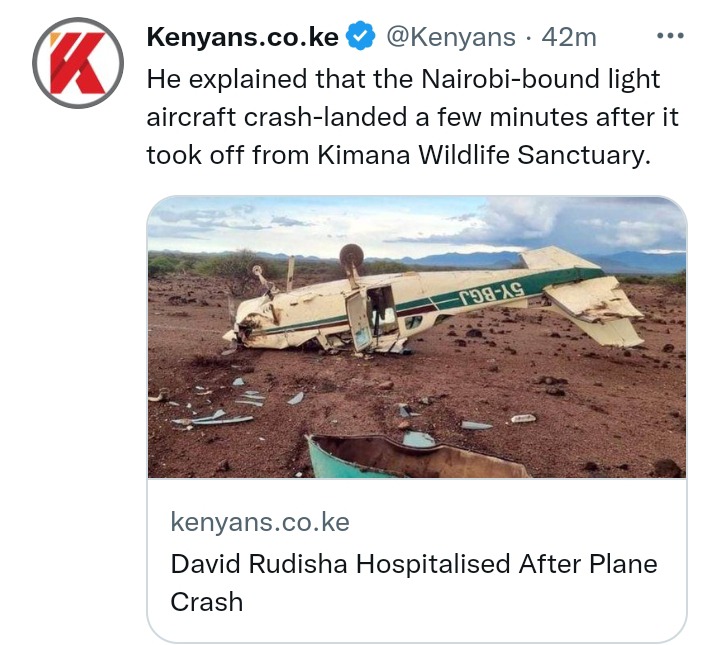Follow the kenyans.co.ke card domain link
Image resolution: width=719 pixels, height=645 pixels.
click(x=260, y=522)
